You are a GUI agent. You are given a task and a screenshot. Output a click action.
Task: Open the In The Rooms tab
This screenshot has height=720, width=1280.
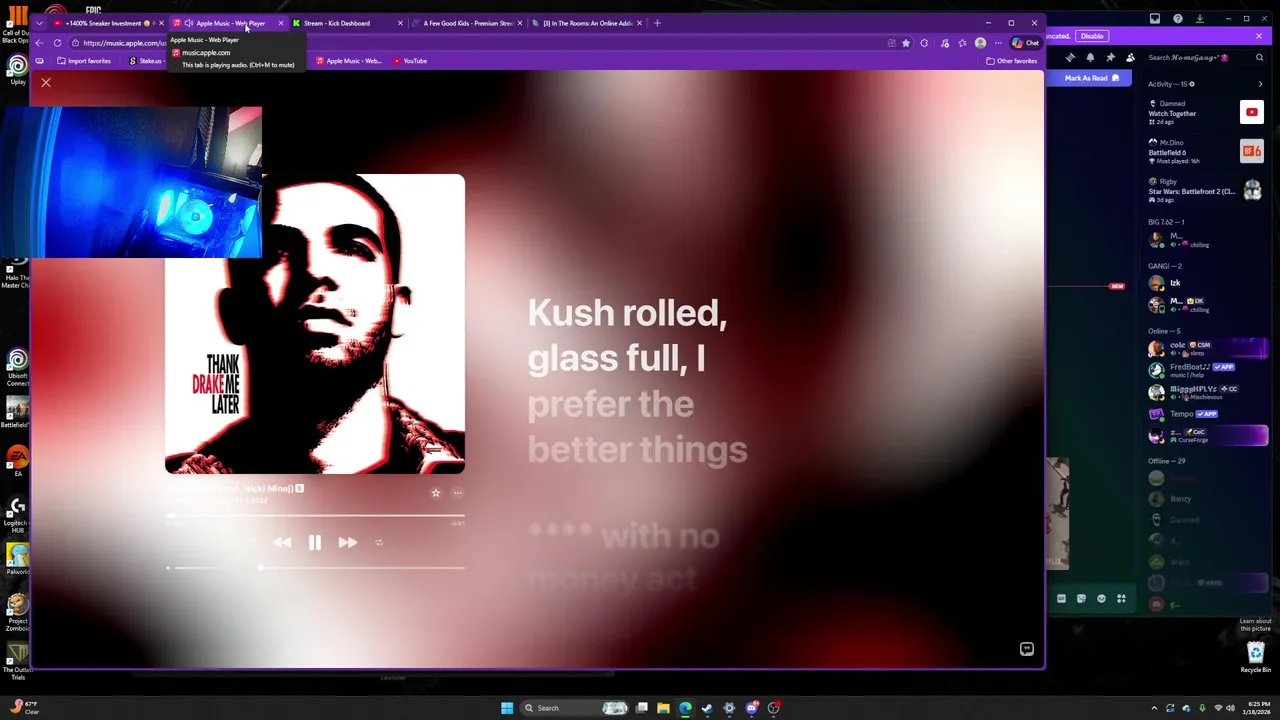587,23
